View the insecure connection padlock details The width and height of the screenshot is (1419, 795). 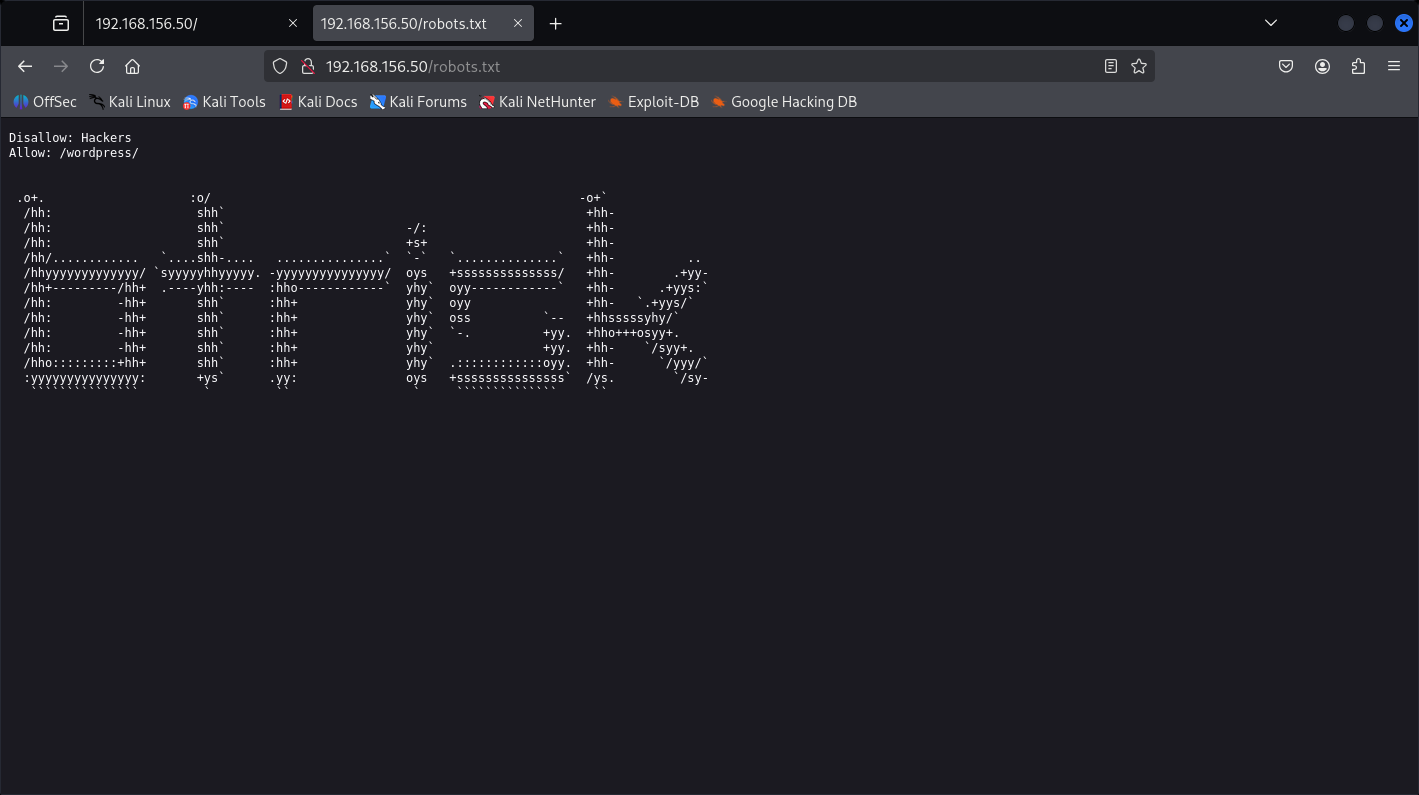[307, 66]
